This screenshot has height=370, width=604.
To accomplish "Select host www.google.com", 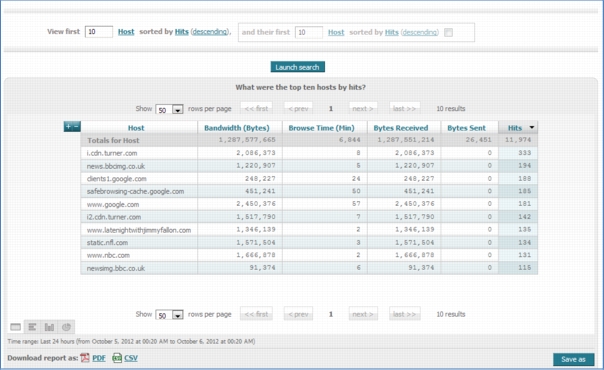I will point(113,204).
